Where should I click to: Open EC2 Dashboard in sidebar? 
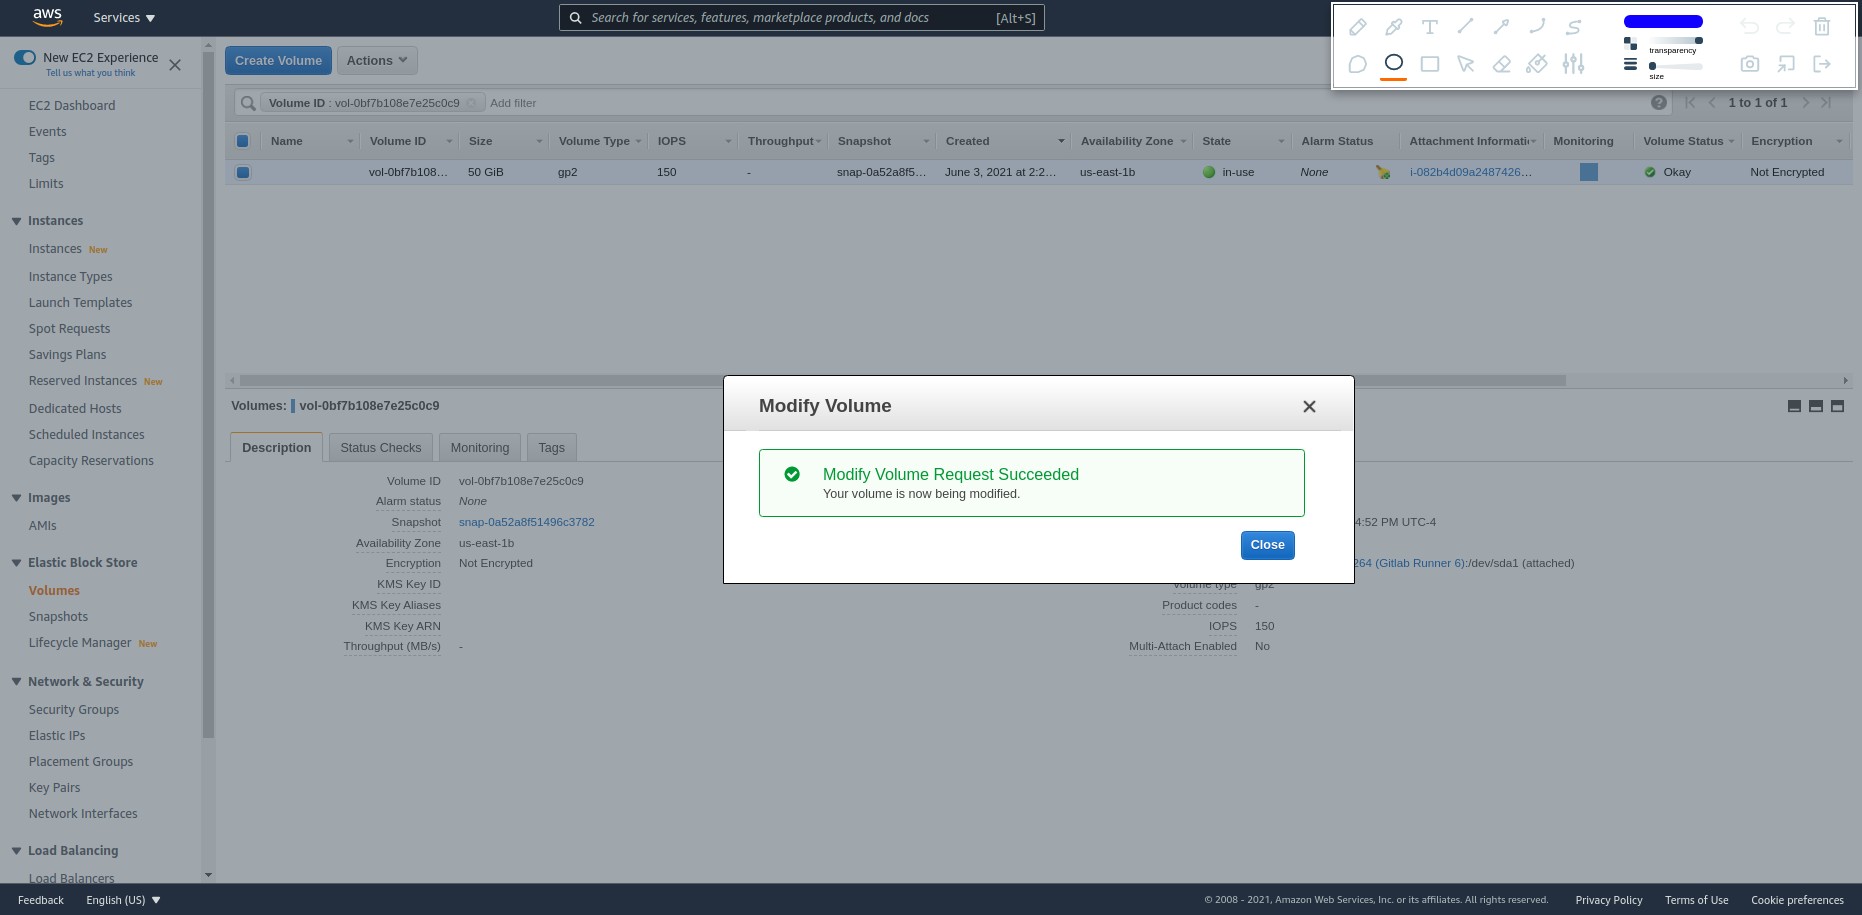tap(72, 106)
